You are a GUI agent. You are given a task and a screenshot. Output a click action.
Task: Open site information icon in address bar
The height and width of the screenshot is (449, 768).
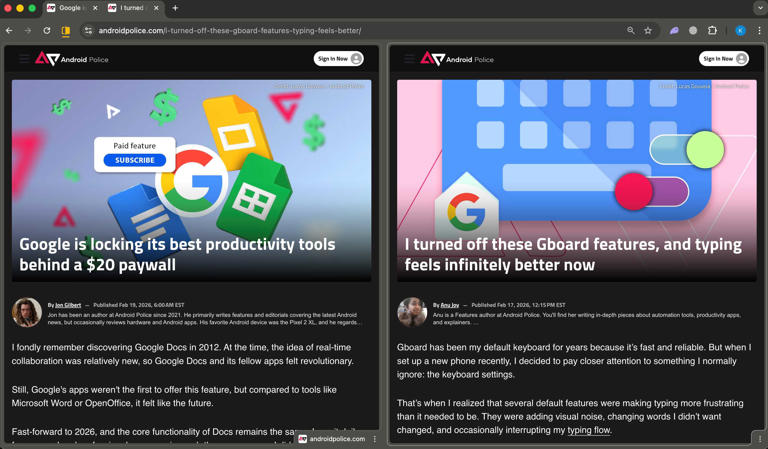(x=88, y=30)
